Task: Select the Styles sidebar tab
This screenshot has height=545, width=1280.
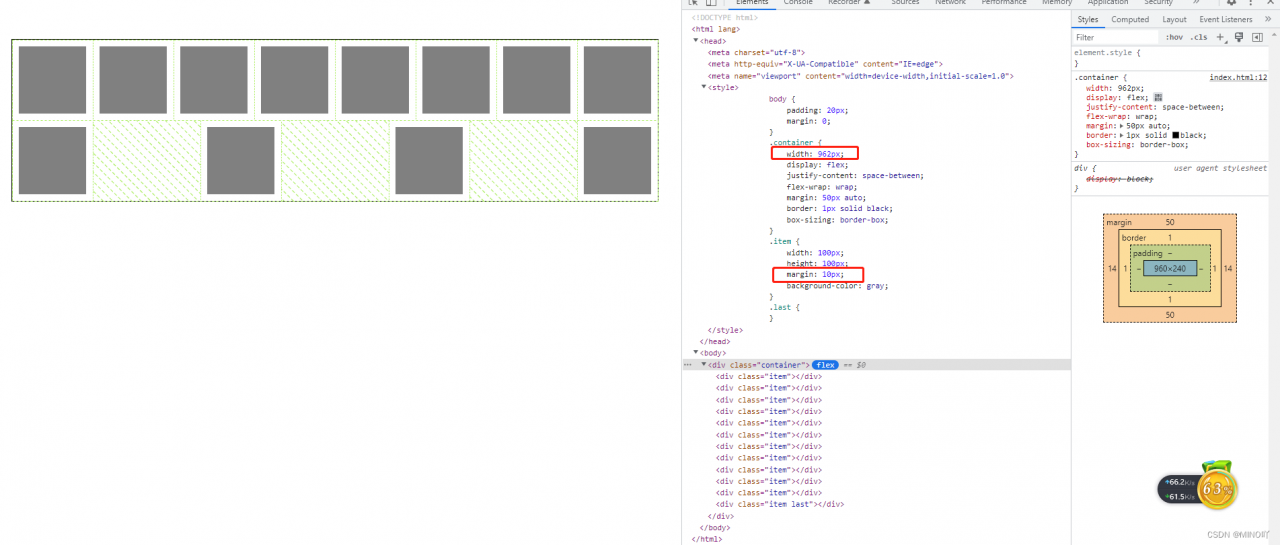Action: tap(1088, 19)
